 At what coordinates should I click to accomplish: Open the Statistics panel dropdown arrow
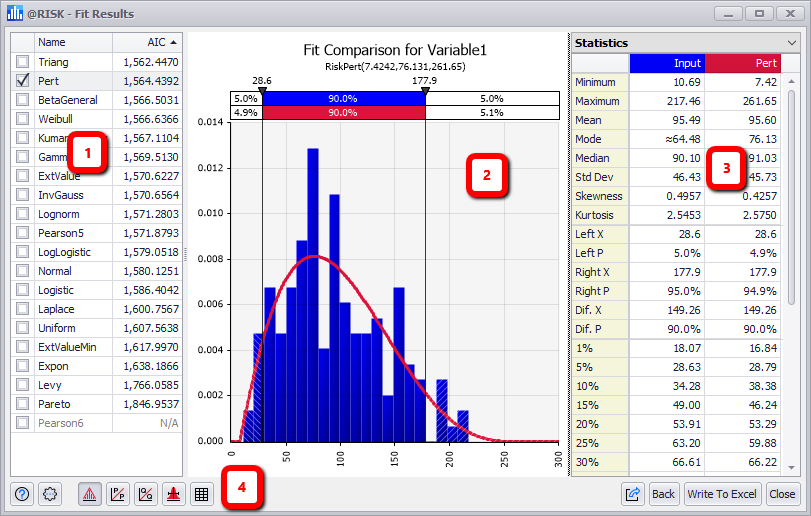(x=792, y=43)
